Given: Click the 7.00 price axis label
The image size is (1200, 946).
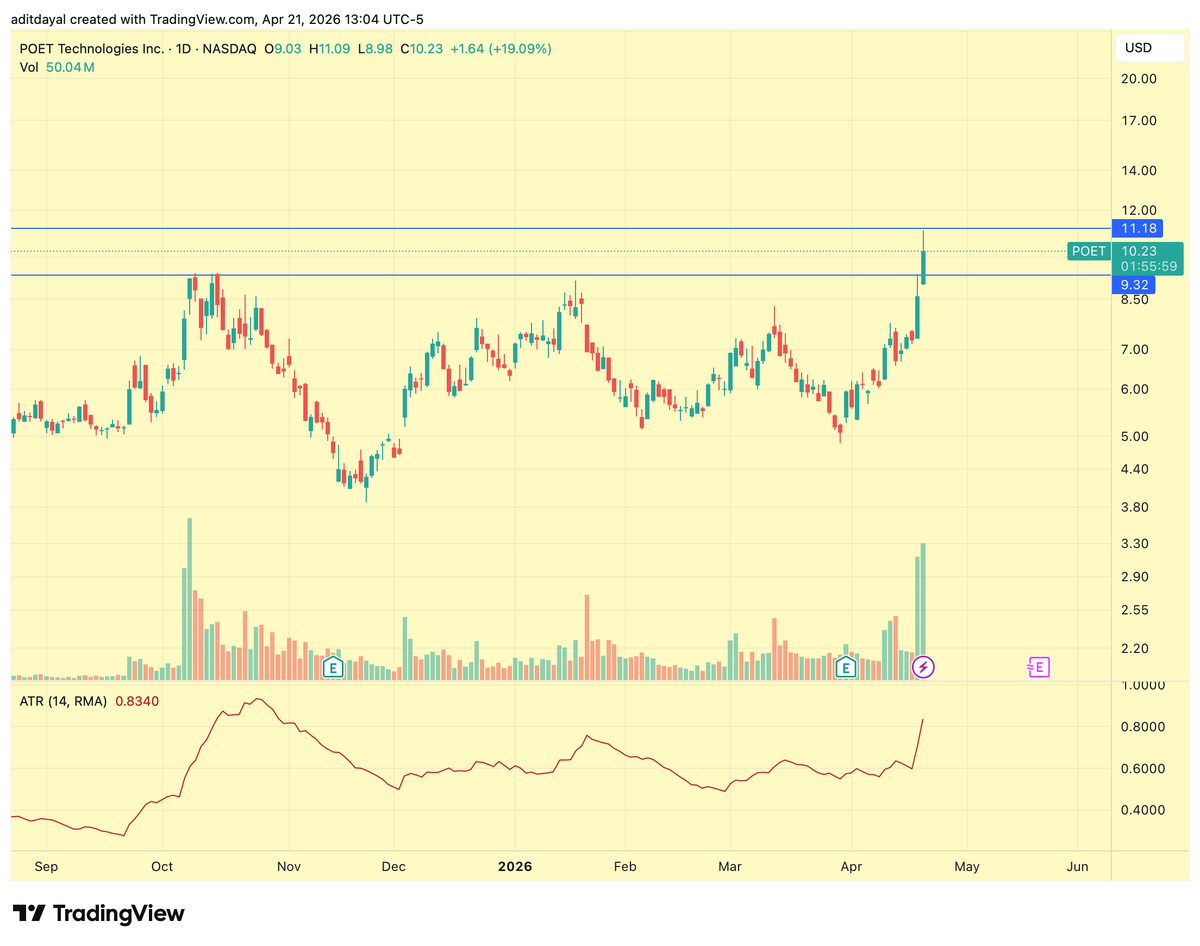Looking at the screenshot, I should (1136, 350).
